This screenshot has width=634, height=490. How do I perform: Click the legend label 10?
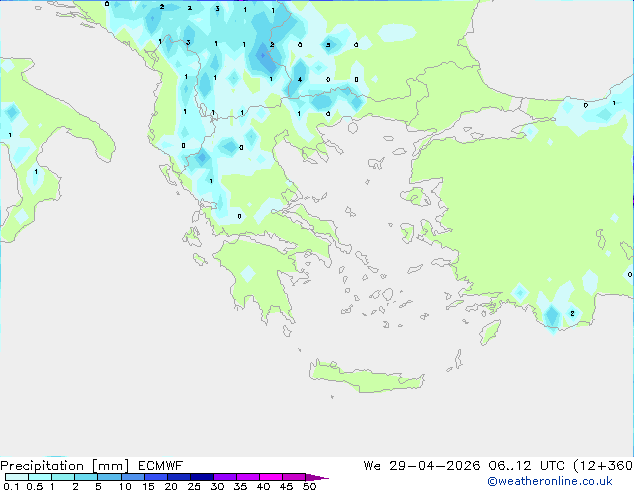point(125,486)
